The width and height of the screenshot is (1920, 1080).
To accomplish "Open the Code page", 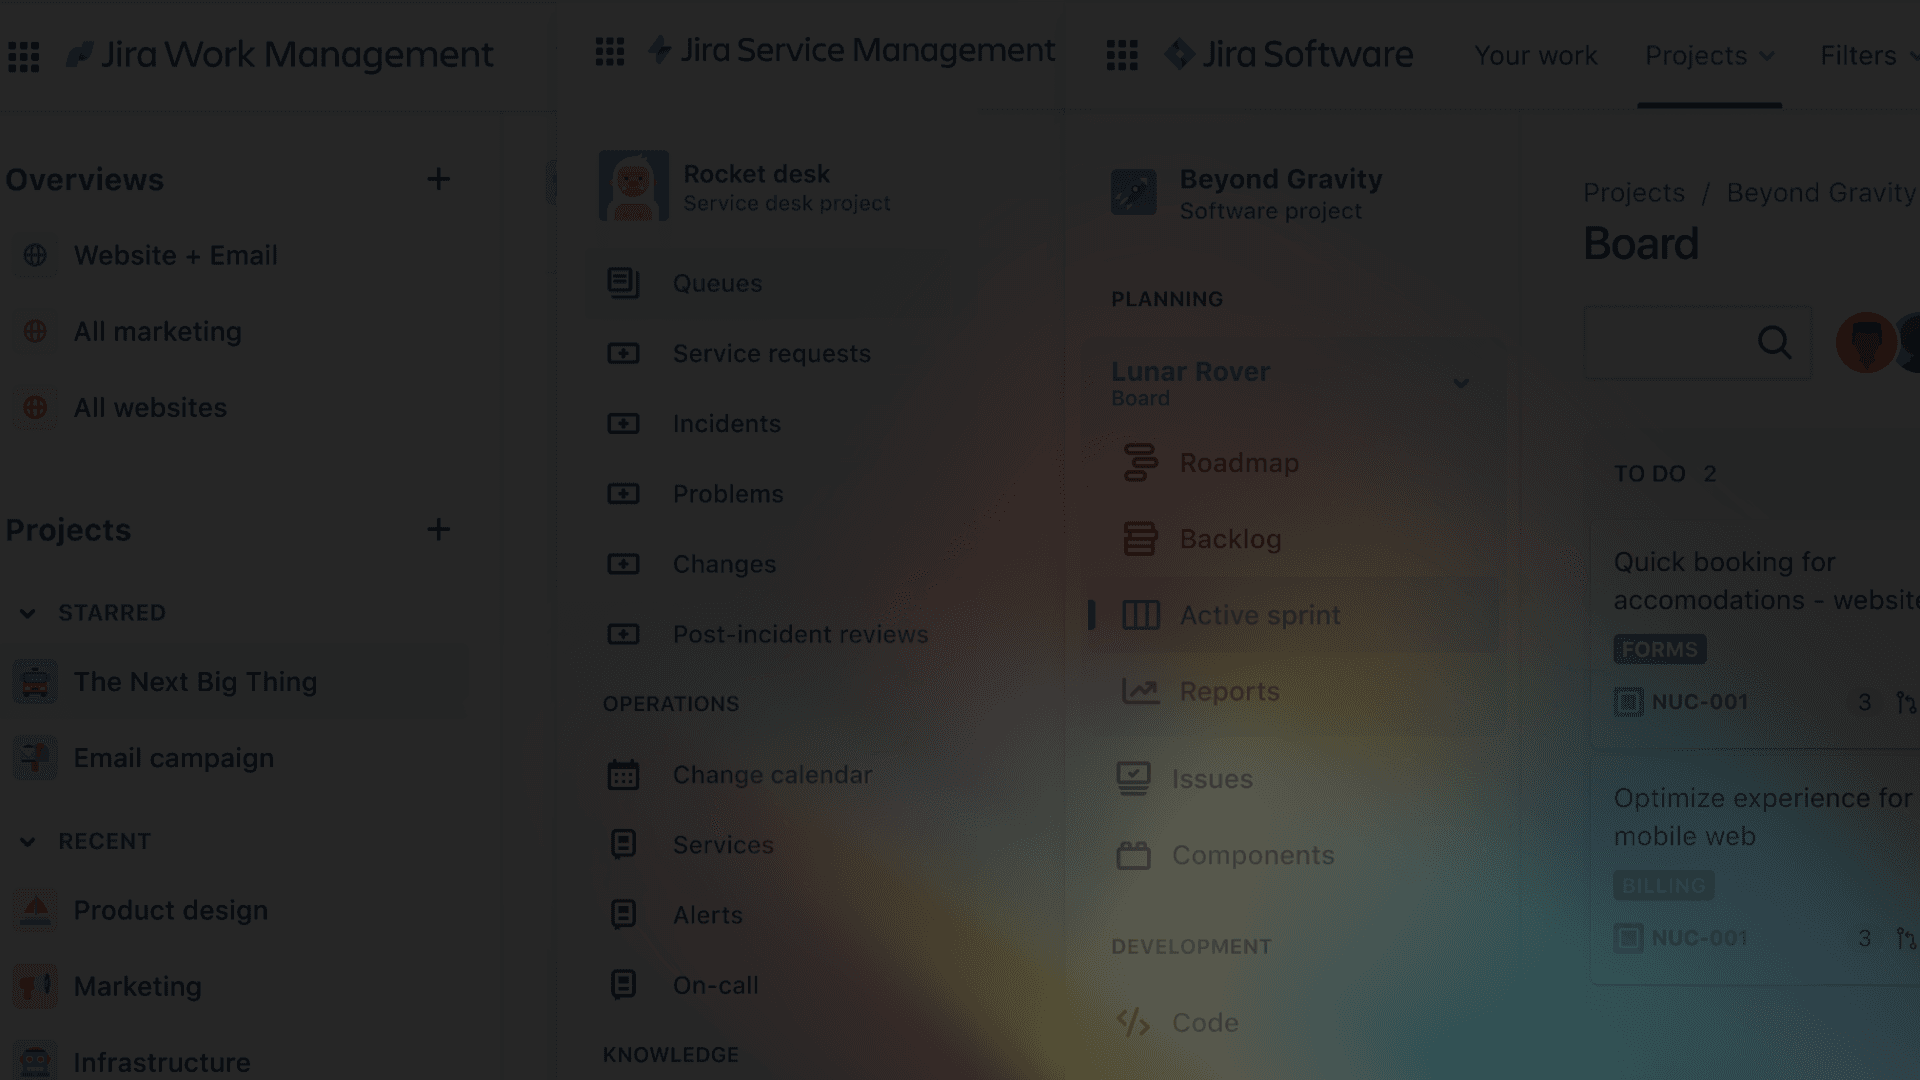I will (1205, 1022).
